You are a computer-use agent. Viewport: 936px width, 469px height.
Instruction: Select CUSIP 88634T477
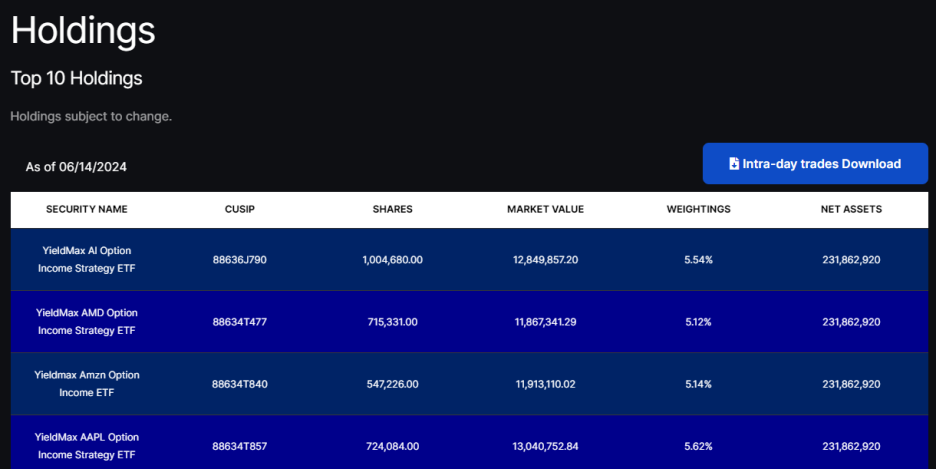pyautogui.click(x=240, y=322)
